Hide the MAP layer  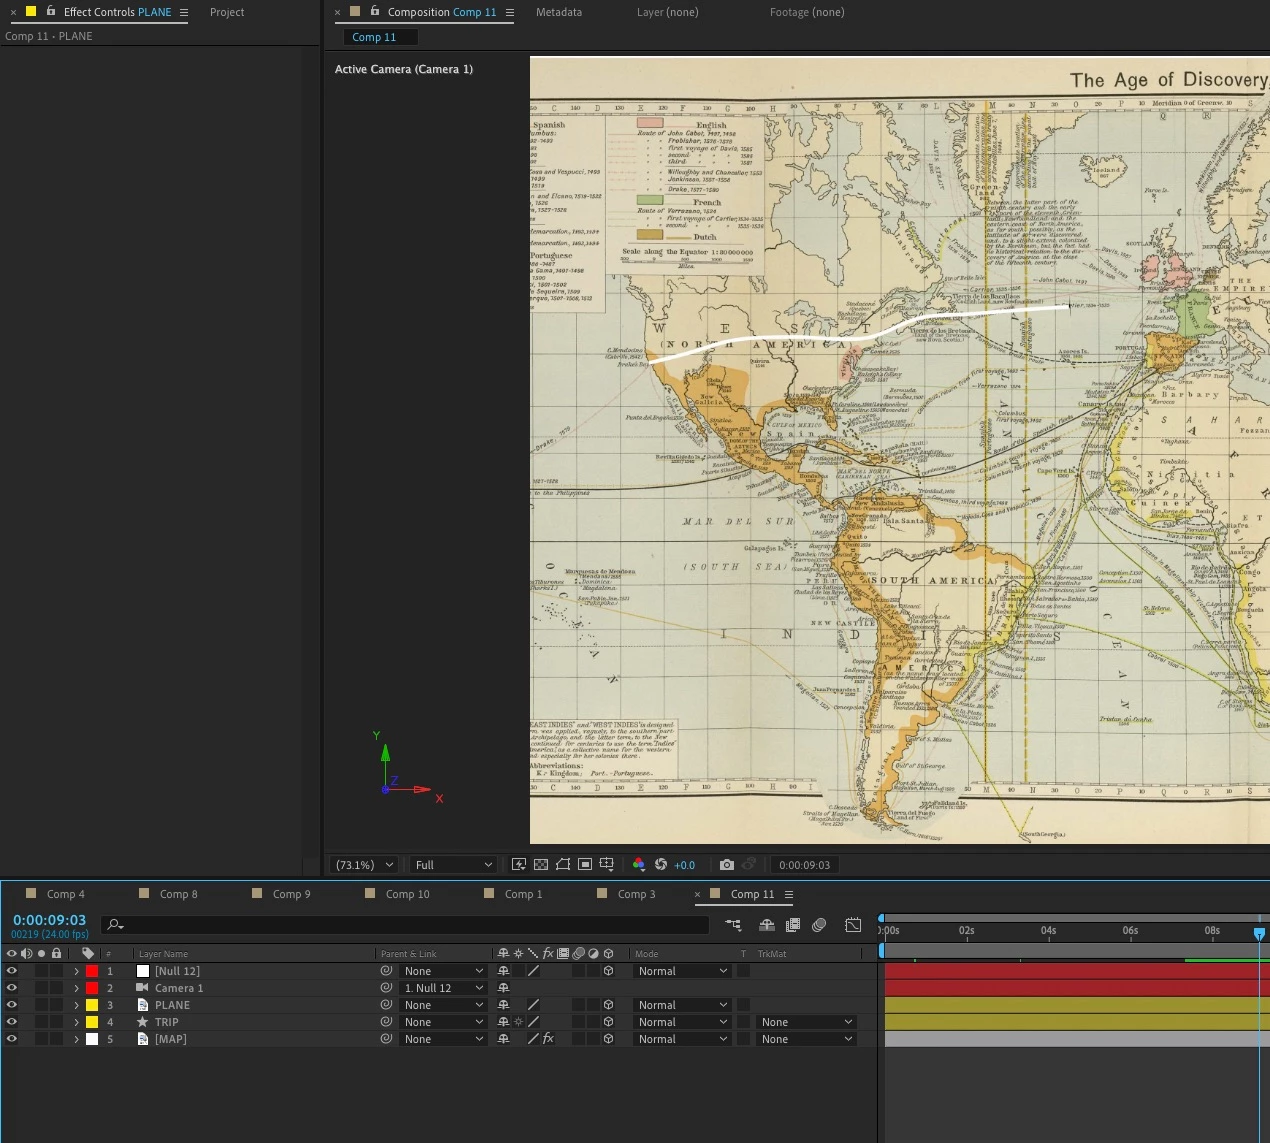pyautogui.click(x=12, y=1039)
